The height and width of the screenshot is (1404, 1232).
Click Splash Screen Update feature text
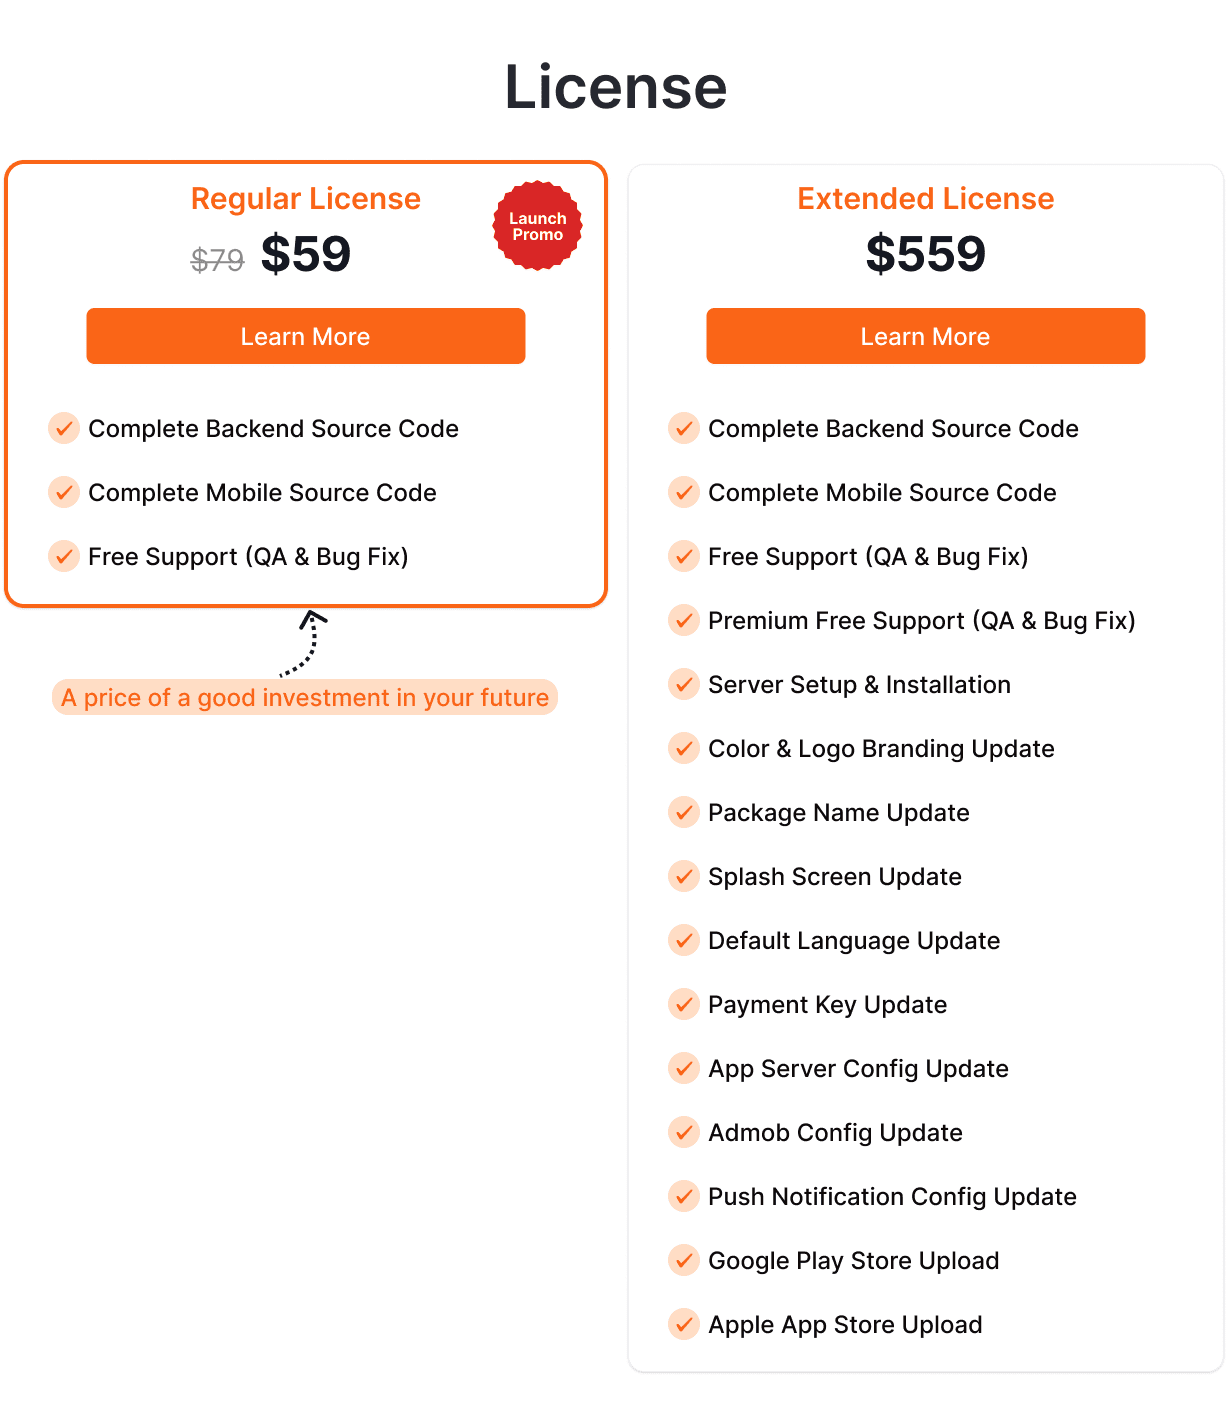tap(835, 877)
